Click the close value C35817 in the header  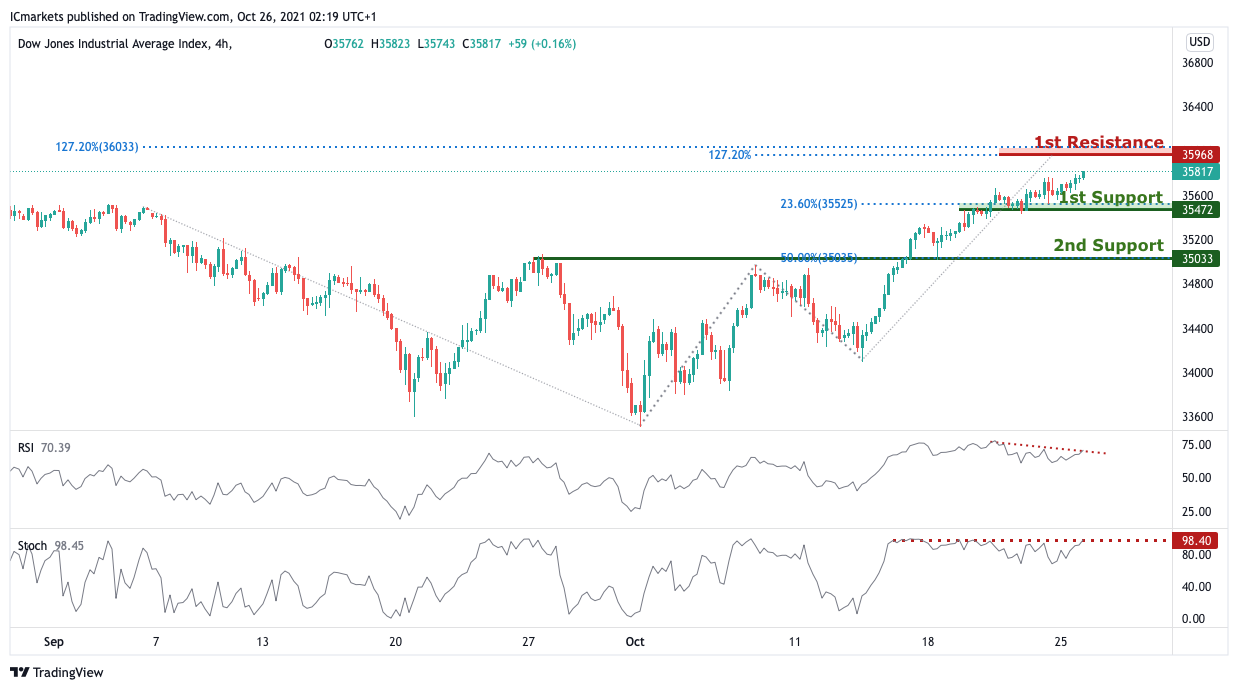click(x=481, y=44)
